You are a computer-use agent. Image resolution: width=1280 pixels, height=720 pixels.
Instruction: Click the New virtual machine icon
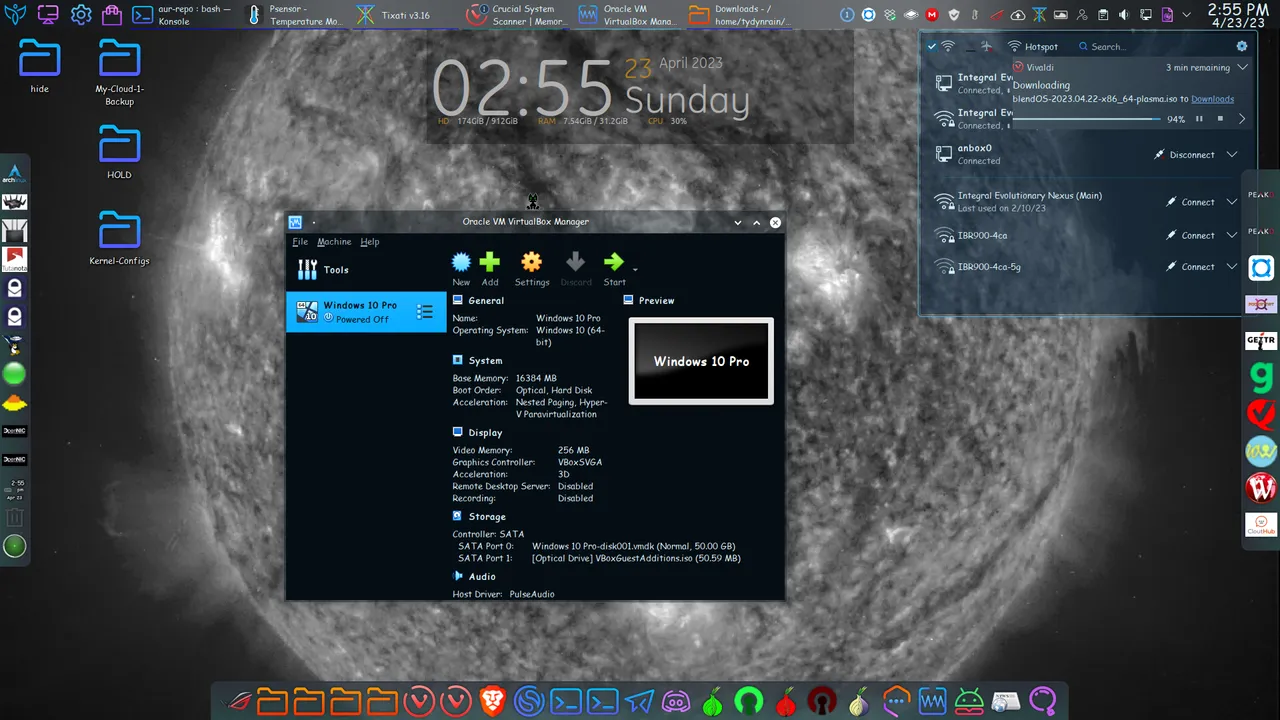click(x=461, y=262)
